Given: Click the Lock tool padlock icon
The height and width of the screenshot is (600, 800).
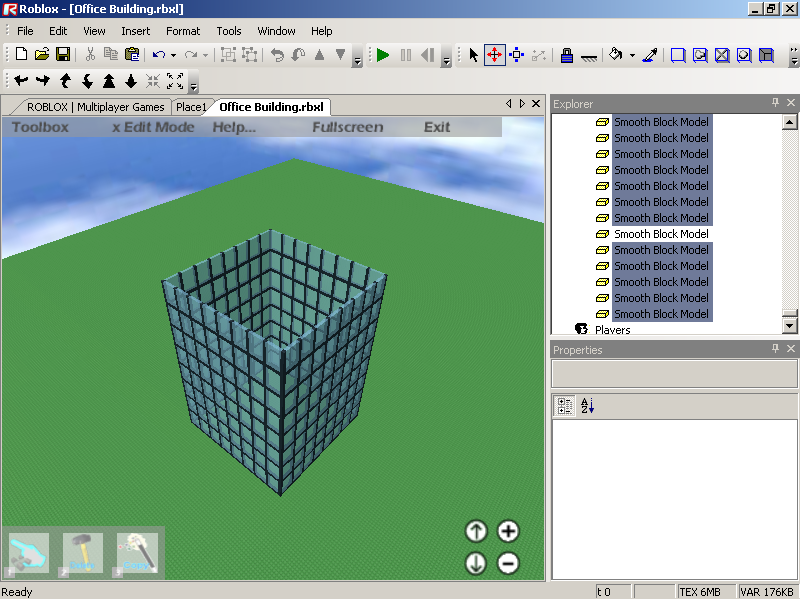Looking at the screenshot, I should click(x=566, y=55).
